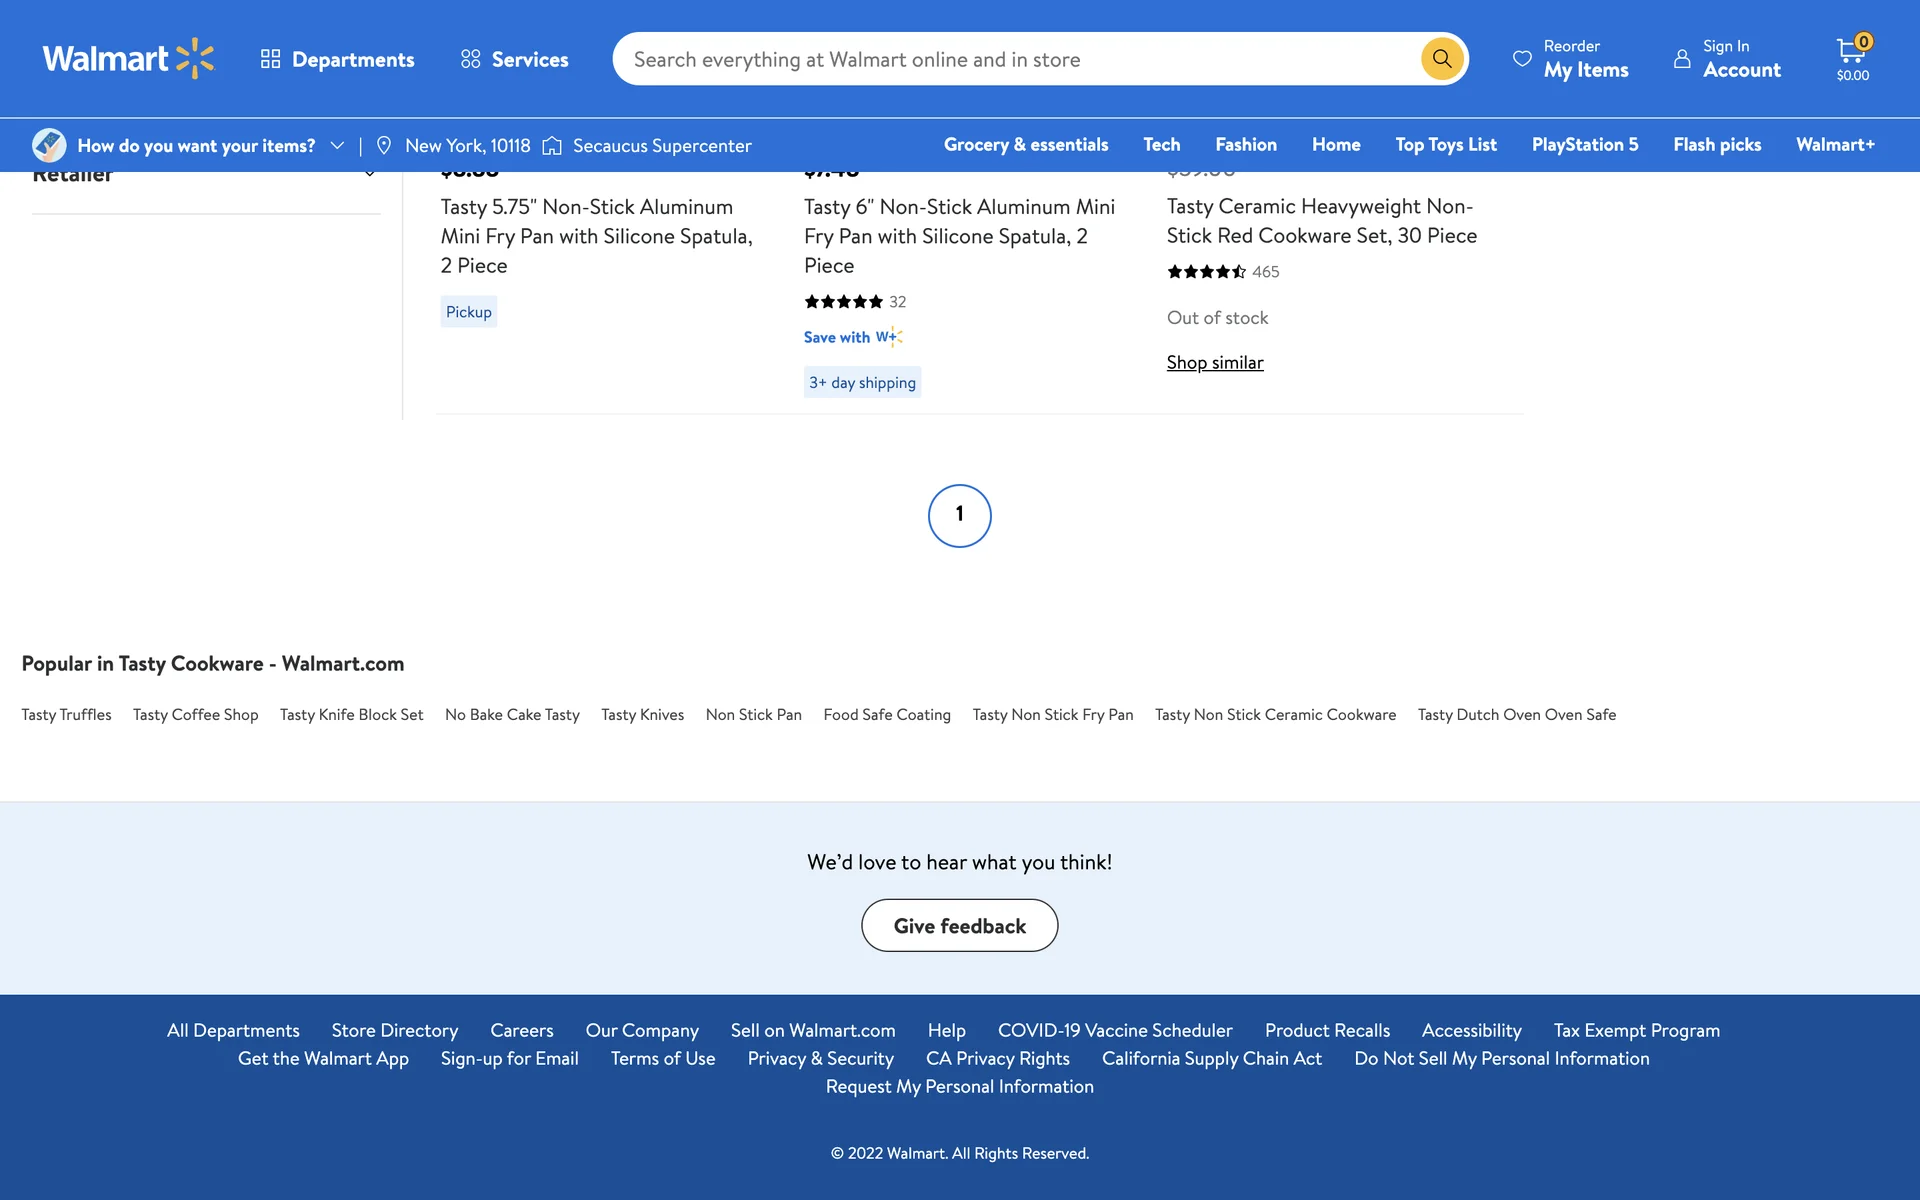Click the Walmart spark logo
Image resolution: width=1920 pixels, height=1200 pixels.
coord(195,59)
